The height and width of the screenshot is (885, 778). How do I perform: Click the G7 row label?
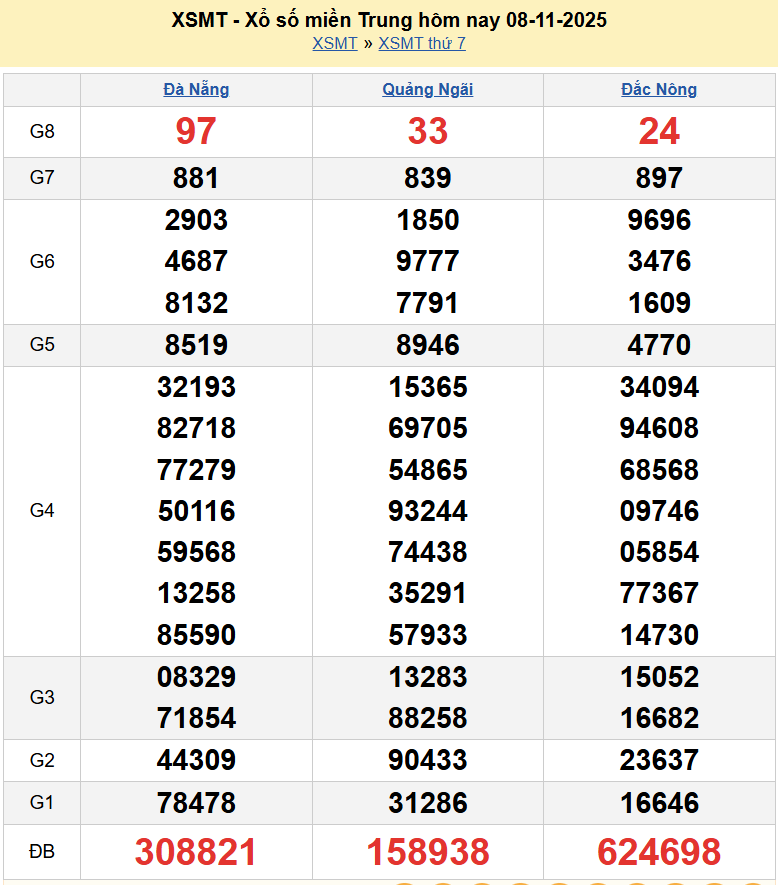[x=42, y=178]
